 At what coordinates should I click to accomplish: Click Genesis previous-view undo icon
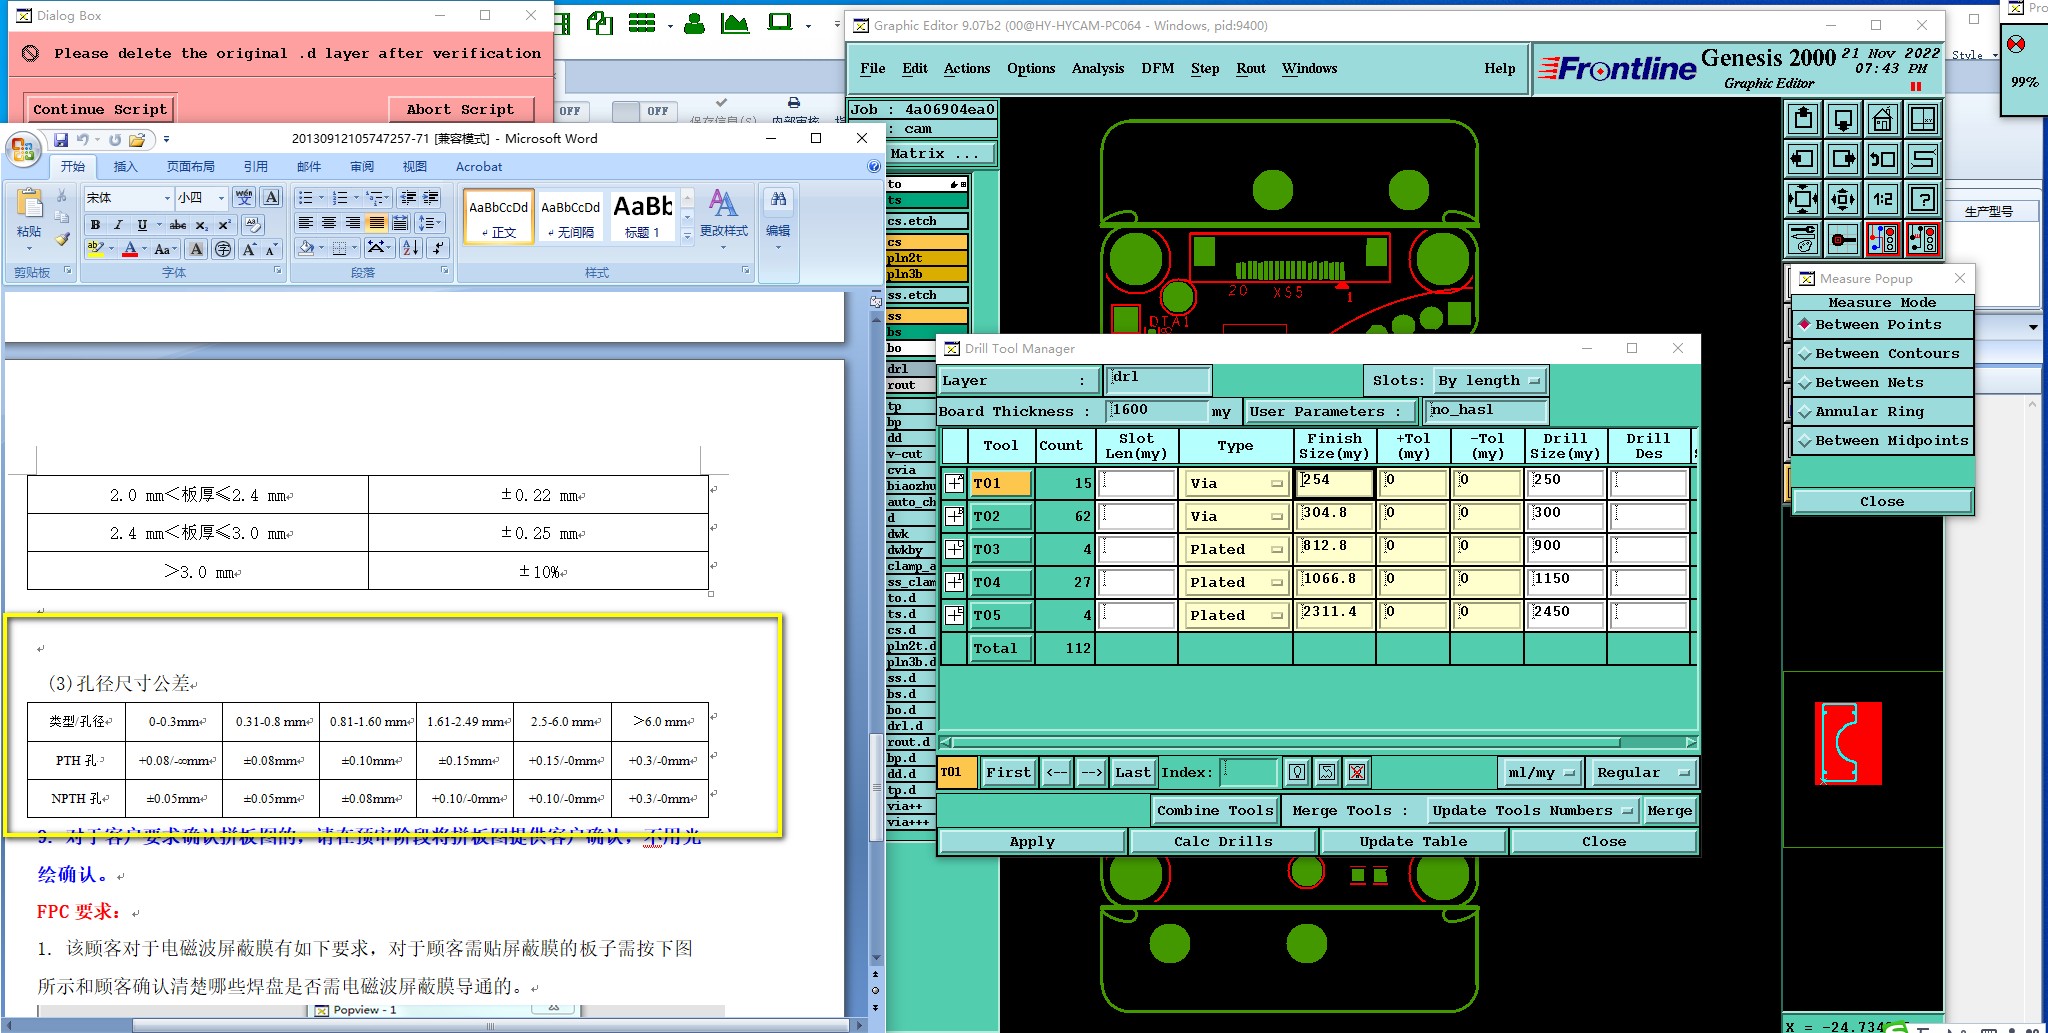tap(1883, 159)
